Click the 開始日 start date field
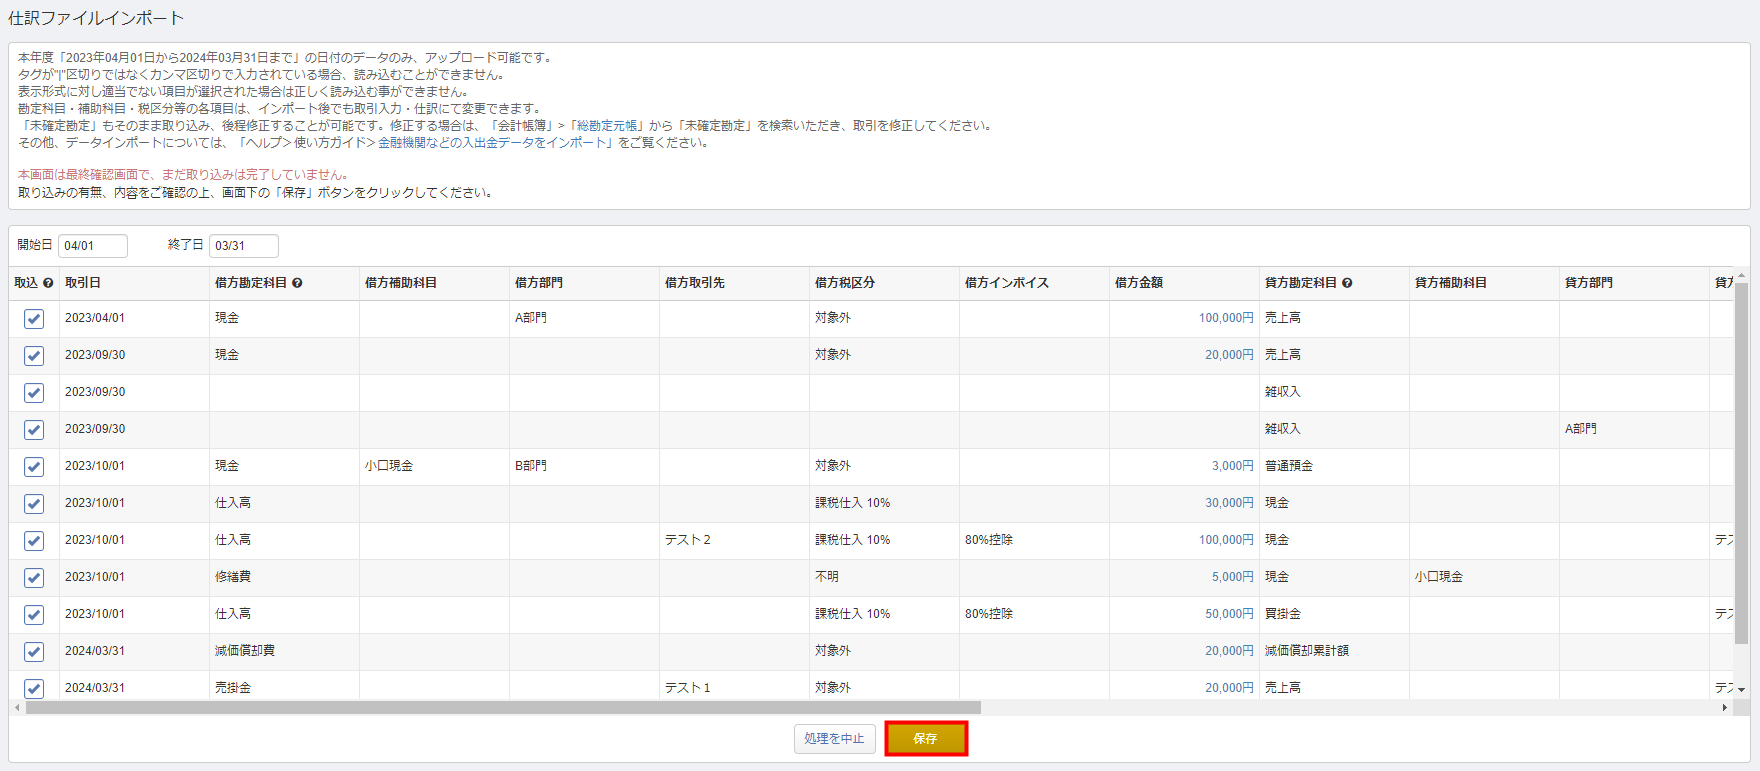Screen dimensions: 1760x771 [93, 246]
